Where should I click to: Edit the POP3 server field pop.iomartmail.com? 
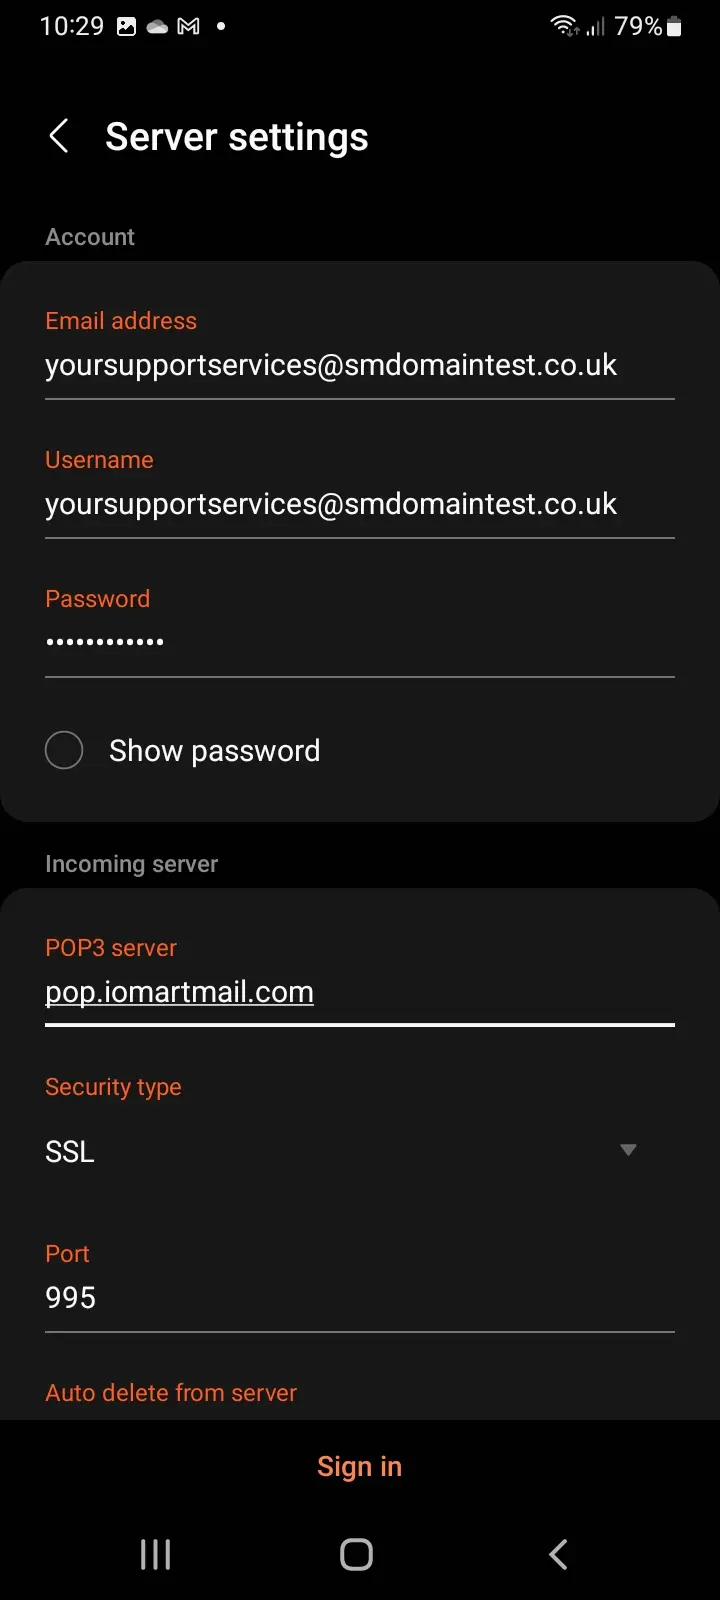click(360, 992)
